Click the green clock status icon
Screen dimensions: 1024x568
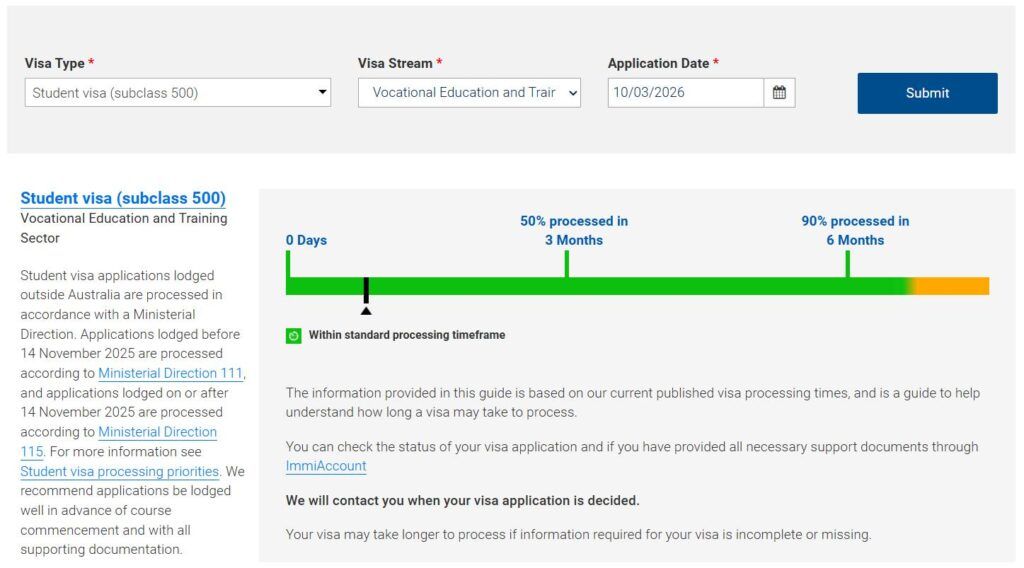click(x=294, y=336)
